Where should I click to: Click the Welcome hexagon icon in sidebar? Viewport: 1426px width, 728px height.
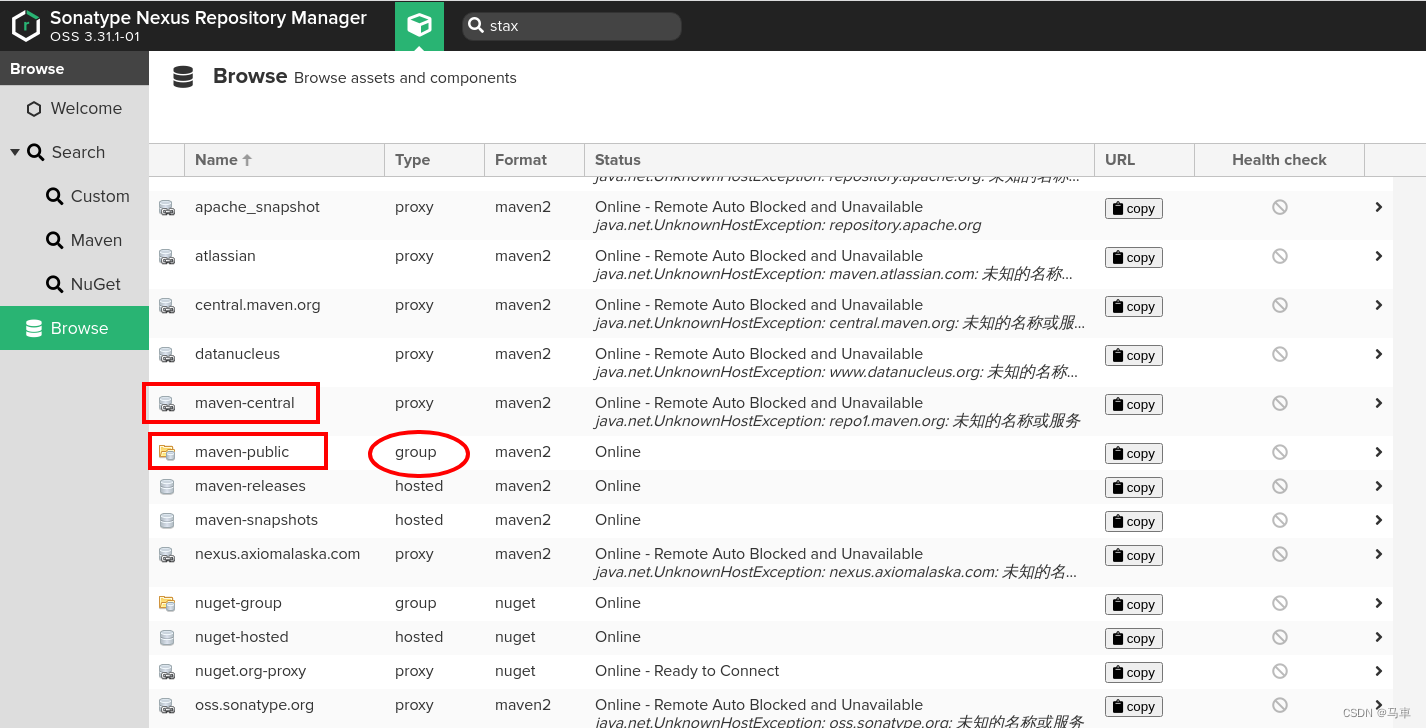33,108
